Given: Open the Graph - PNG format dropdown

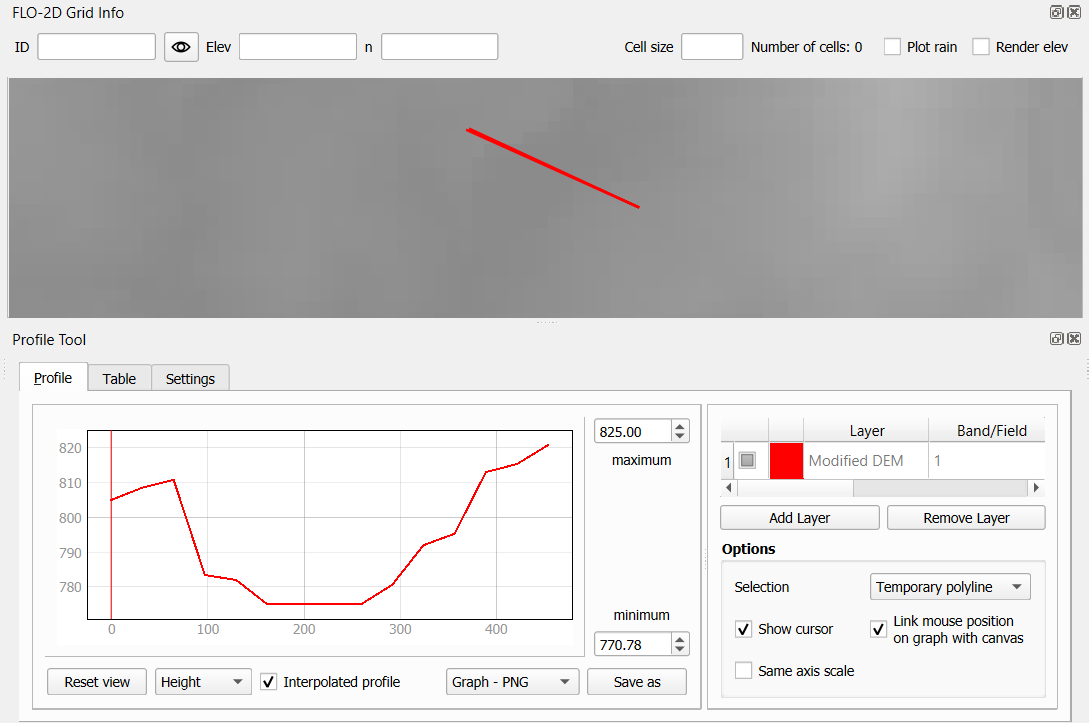Looking at the screenshot, I should (x=512, y=682).
